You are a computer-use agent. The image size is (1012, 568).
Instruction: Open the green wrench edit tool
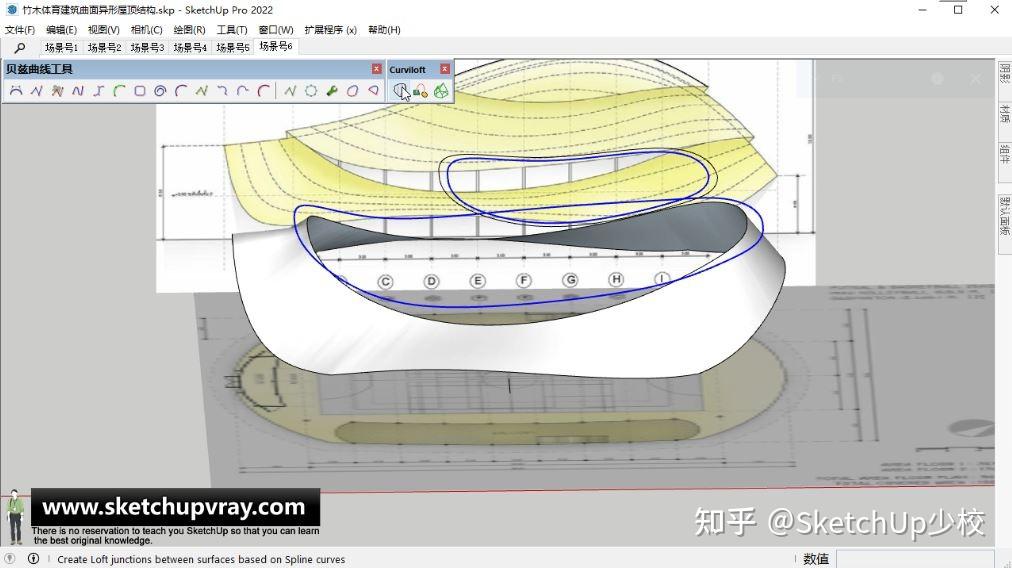point(332,91)
